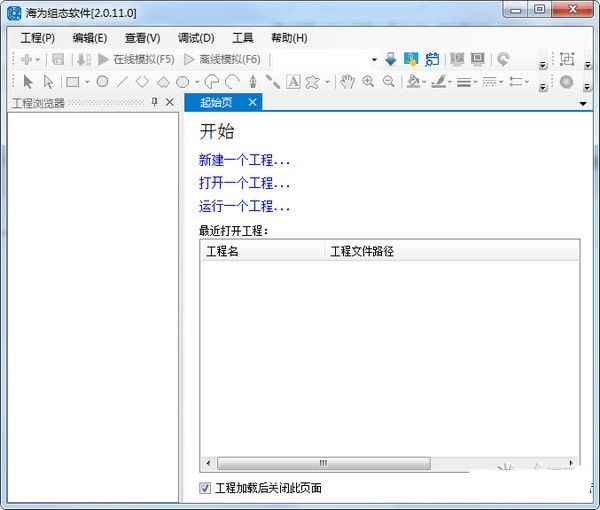Image resolution: width=600 pixels, height=510 pixels.
Task: Pin the project browser panel
Action: [x=155, y=102]
